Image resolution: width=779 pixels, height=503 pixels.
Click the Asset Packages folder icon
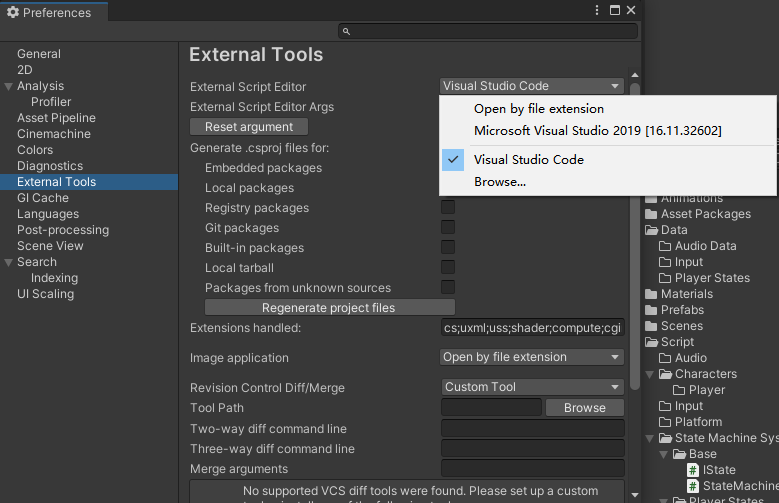[651, 214]
